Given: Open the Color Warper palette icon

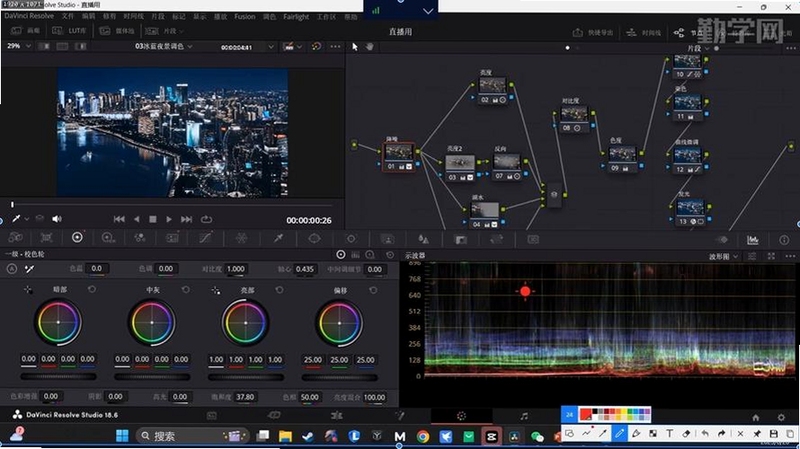Looking at the screenshot, I should (x=241, y=238).
